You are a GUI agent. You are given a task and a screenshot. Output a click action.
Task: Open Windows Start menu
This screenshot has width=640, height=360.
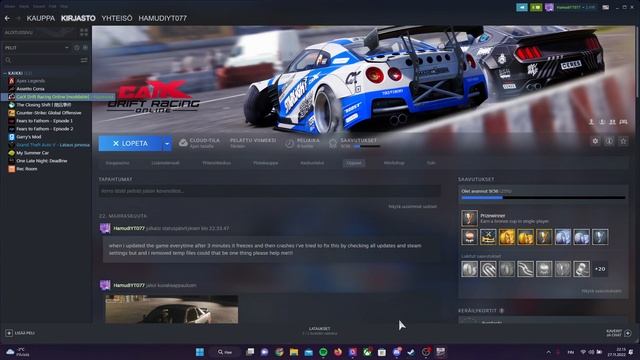(200, 352)
